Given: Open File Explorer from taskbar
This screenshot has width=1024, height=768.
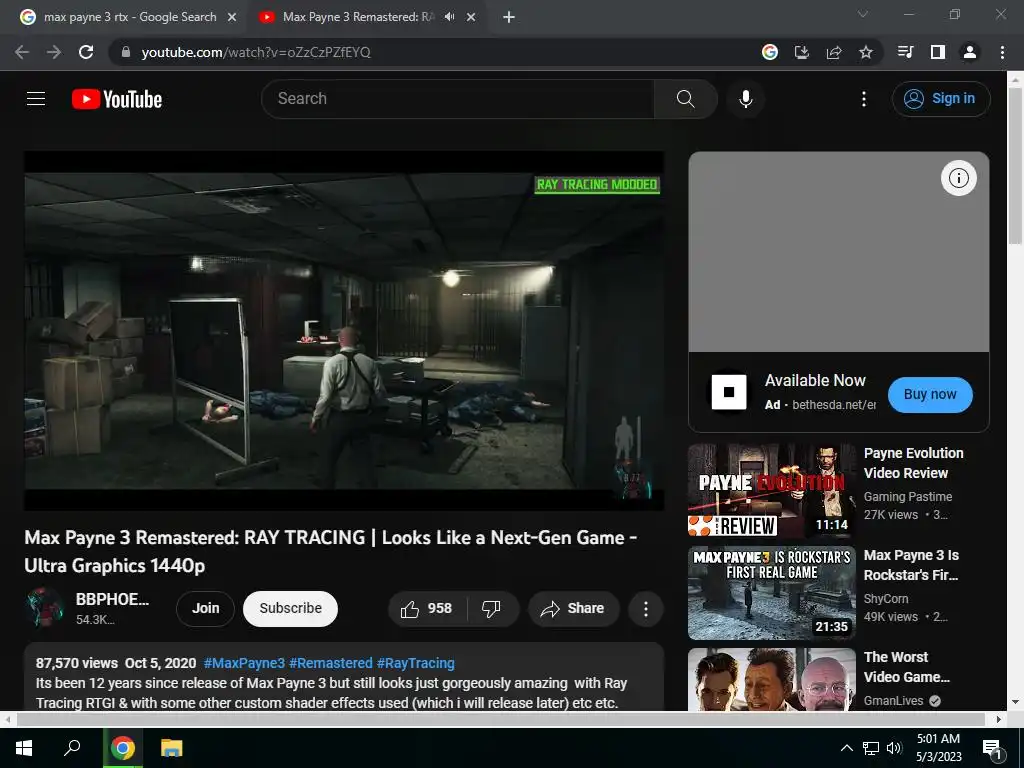Looking at the screenshot, I should (172, 748).
